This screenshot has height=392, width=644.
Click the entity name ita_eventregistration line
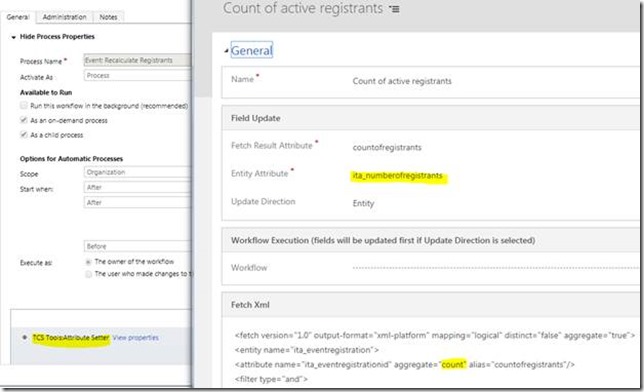tap(307, 350)
